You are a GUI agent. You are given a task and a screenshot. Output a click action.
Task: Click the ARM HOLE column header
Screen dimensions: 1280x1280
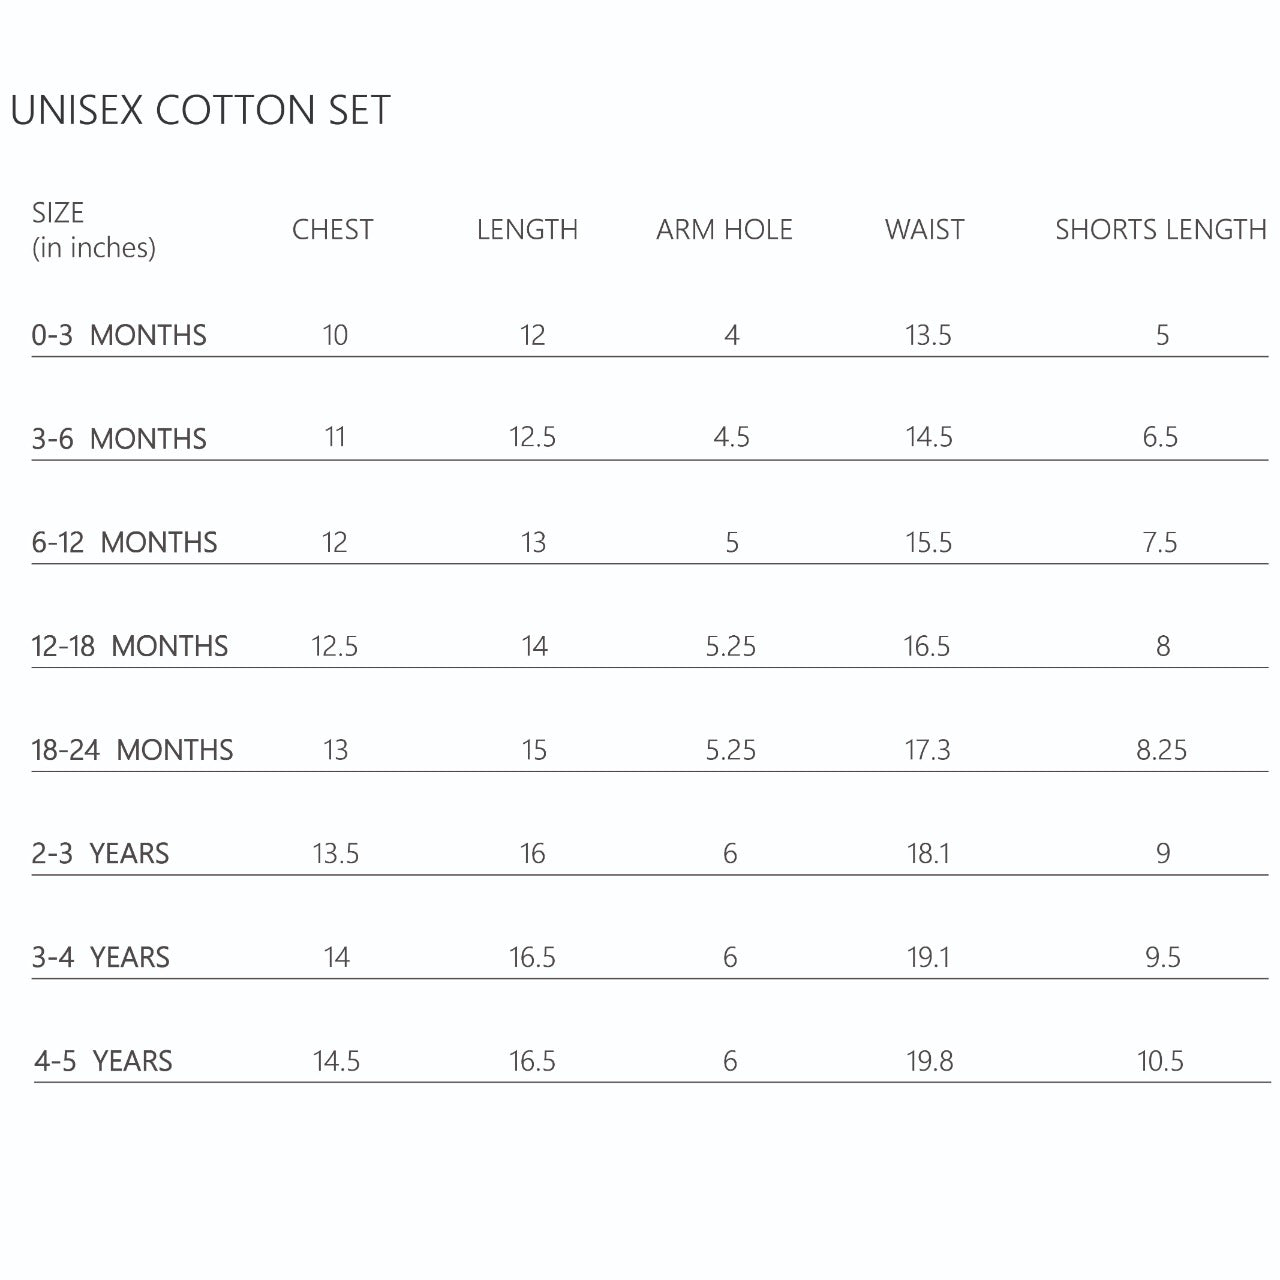pyautogui.click(x=724, y=230)
